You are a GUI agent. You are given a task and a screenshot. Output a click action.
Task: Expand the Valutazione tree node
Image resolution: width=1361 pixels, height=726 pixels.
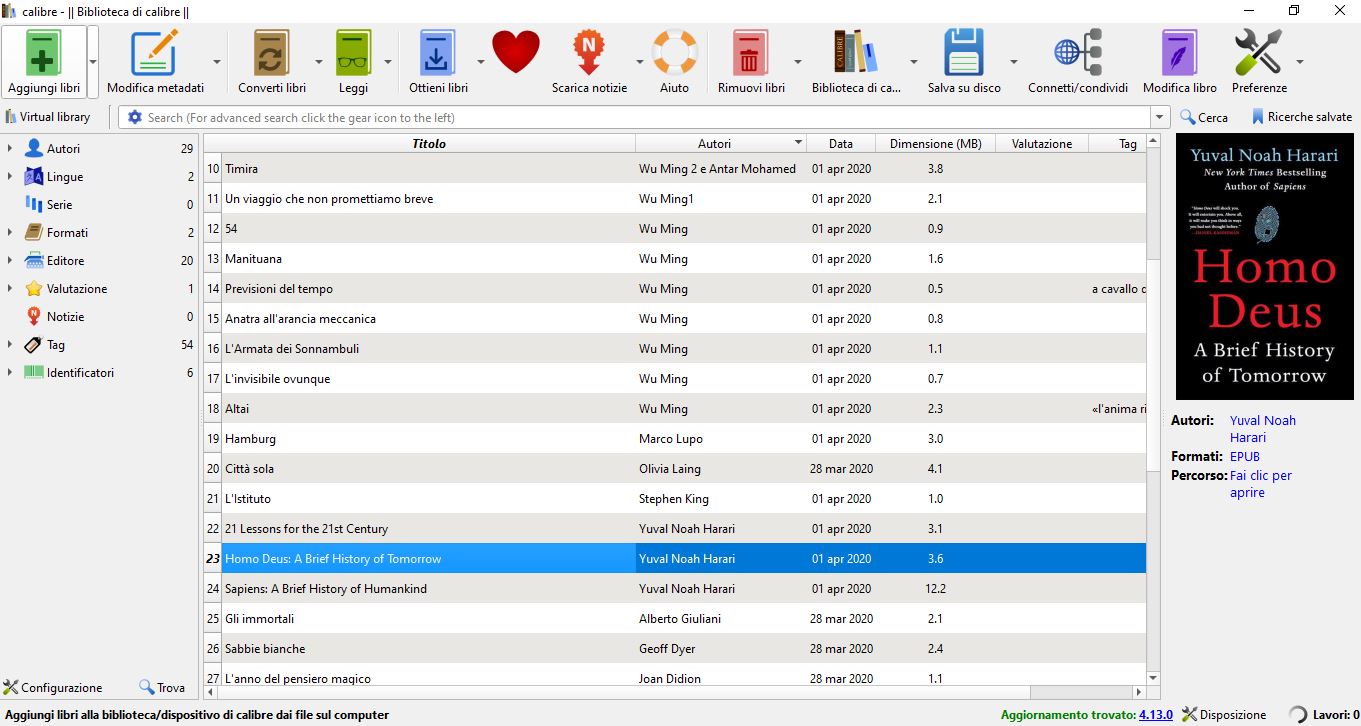(x=10, y=289)
